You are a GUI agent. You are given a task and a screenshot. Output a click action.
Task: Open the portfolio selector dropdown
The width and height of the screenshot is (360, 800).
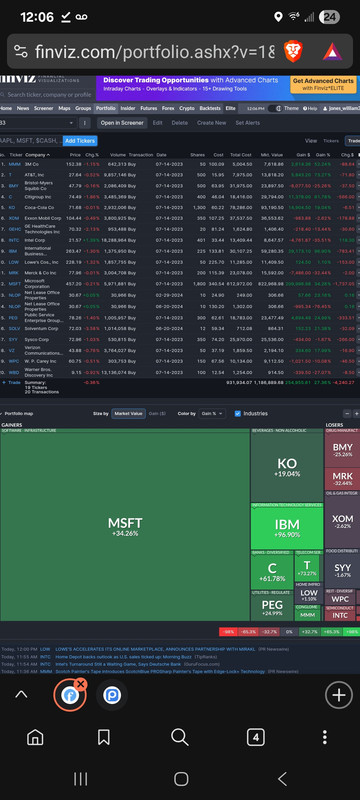click(x=38, y=123)
